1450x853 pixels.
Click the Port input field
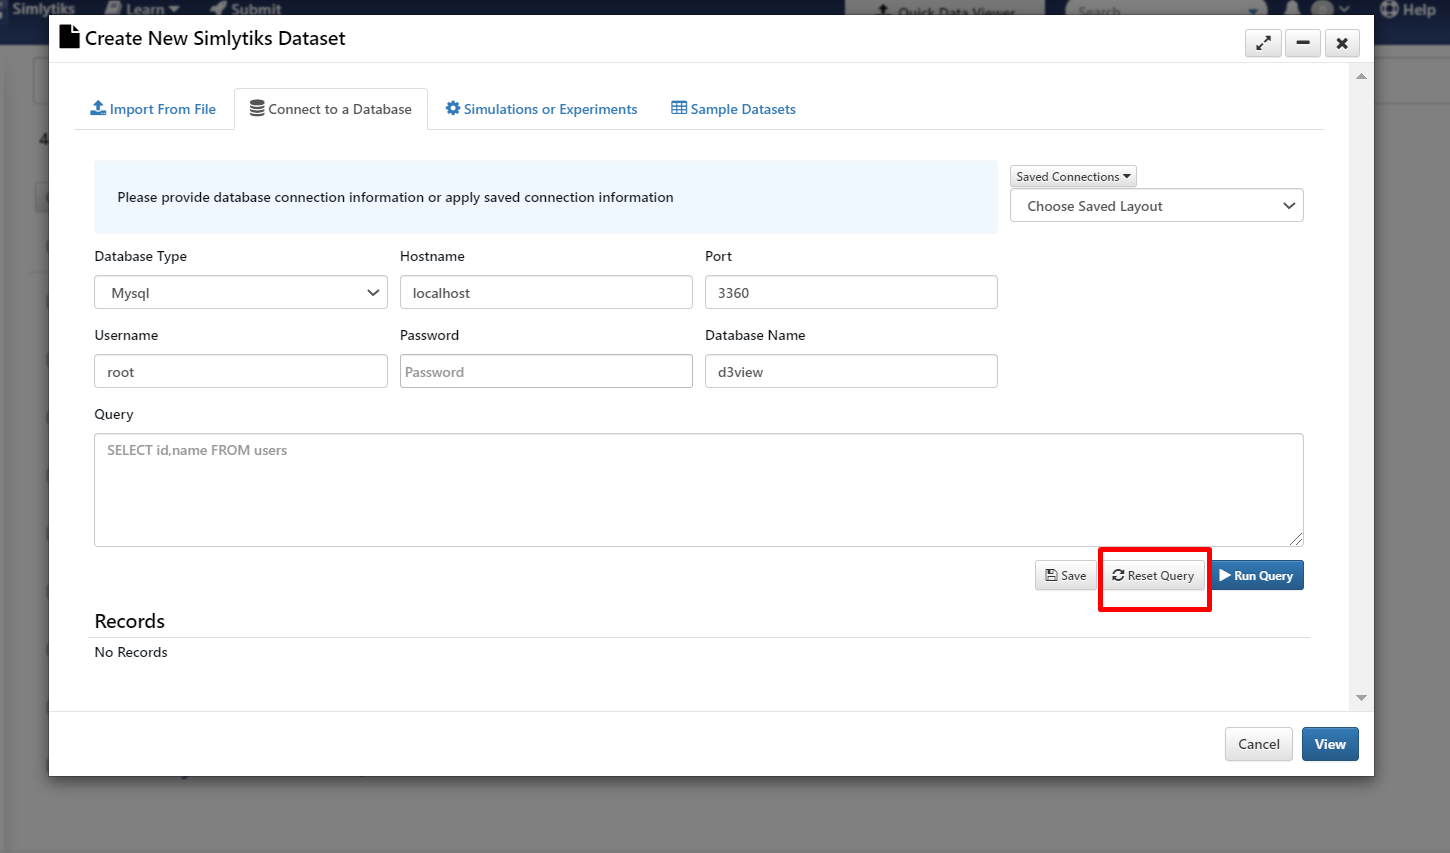click(x=851, y=293)
